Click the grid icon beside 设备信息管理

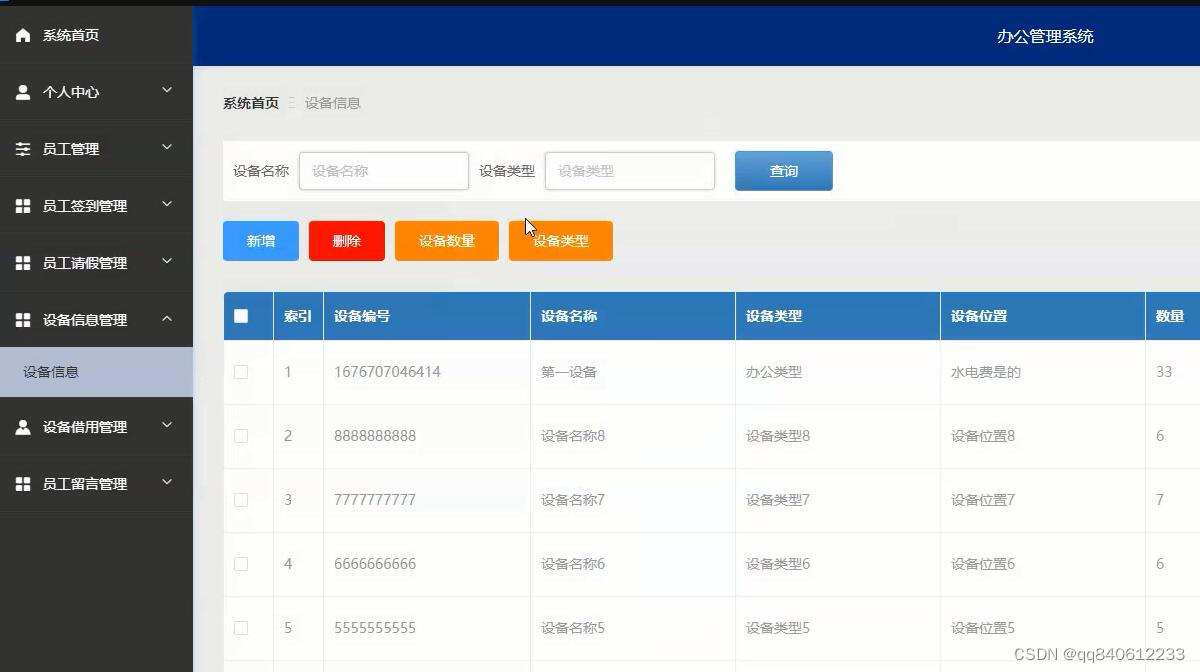(x=23, y=319)
